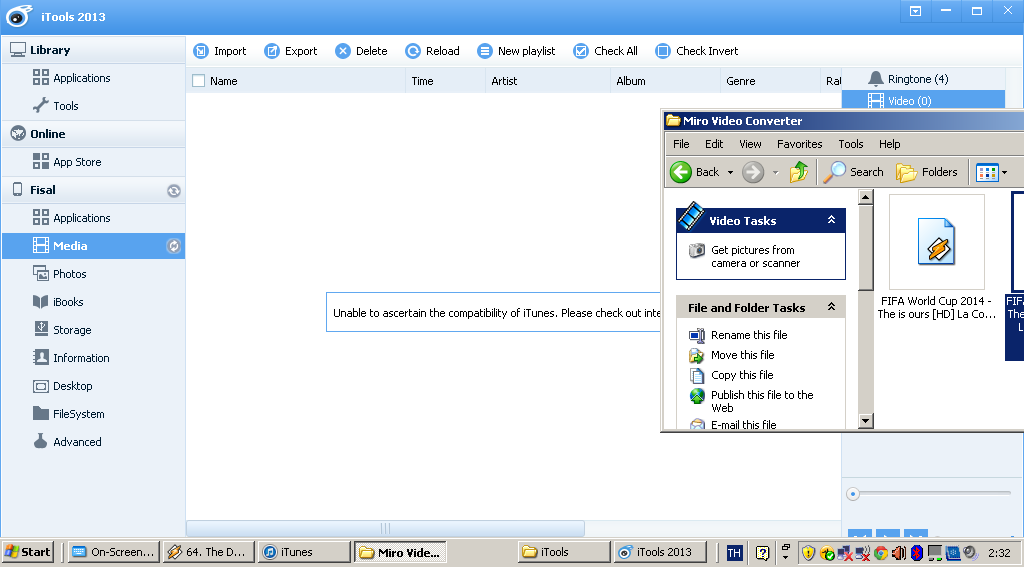Click the sync icon on Media row
This screenshot has width=1024, height=567.
174,246
